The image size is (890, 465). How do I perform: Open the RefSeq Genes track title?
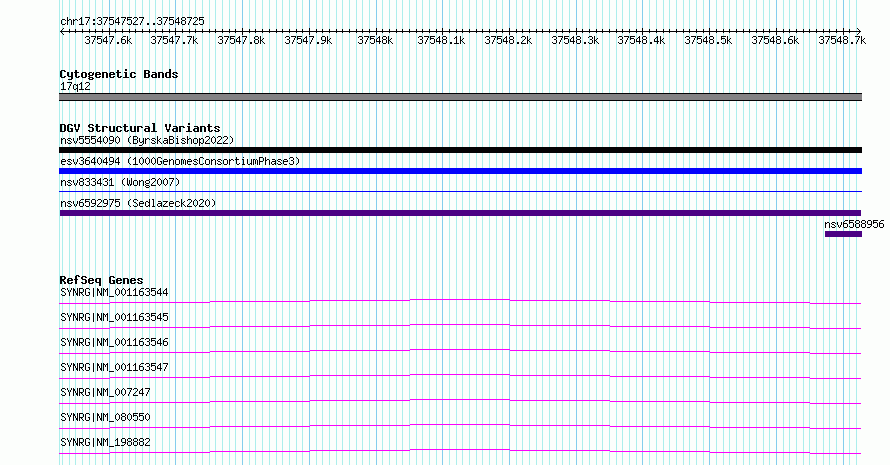[x=101, y=280]
